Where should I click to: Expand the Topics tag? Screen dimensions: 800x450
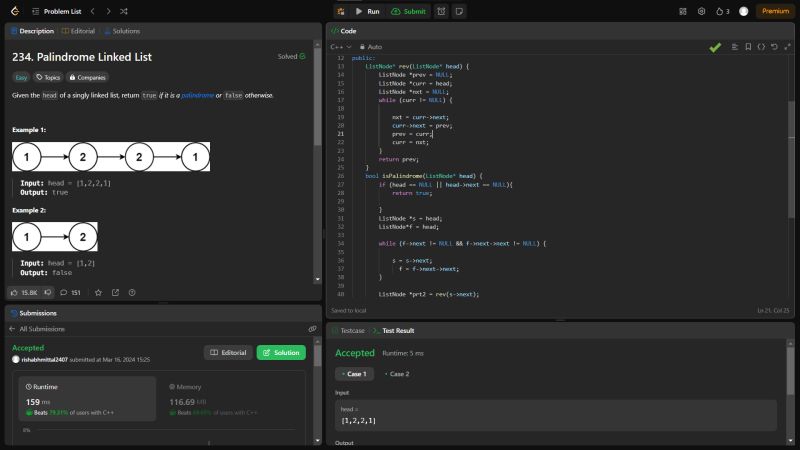tap(48, 78)
